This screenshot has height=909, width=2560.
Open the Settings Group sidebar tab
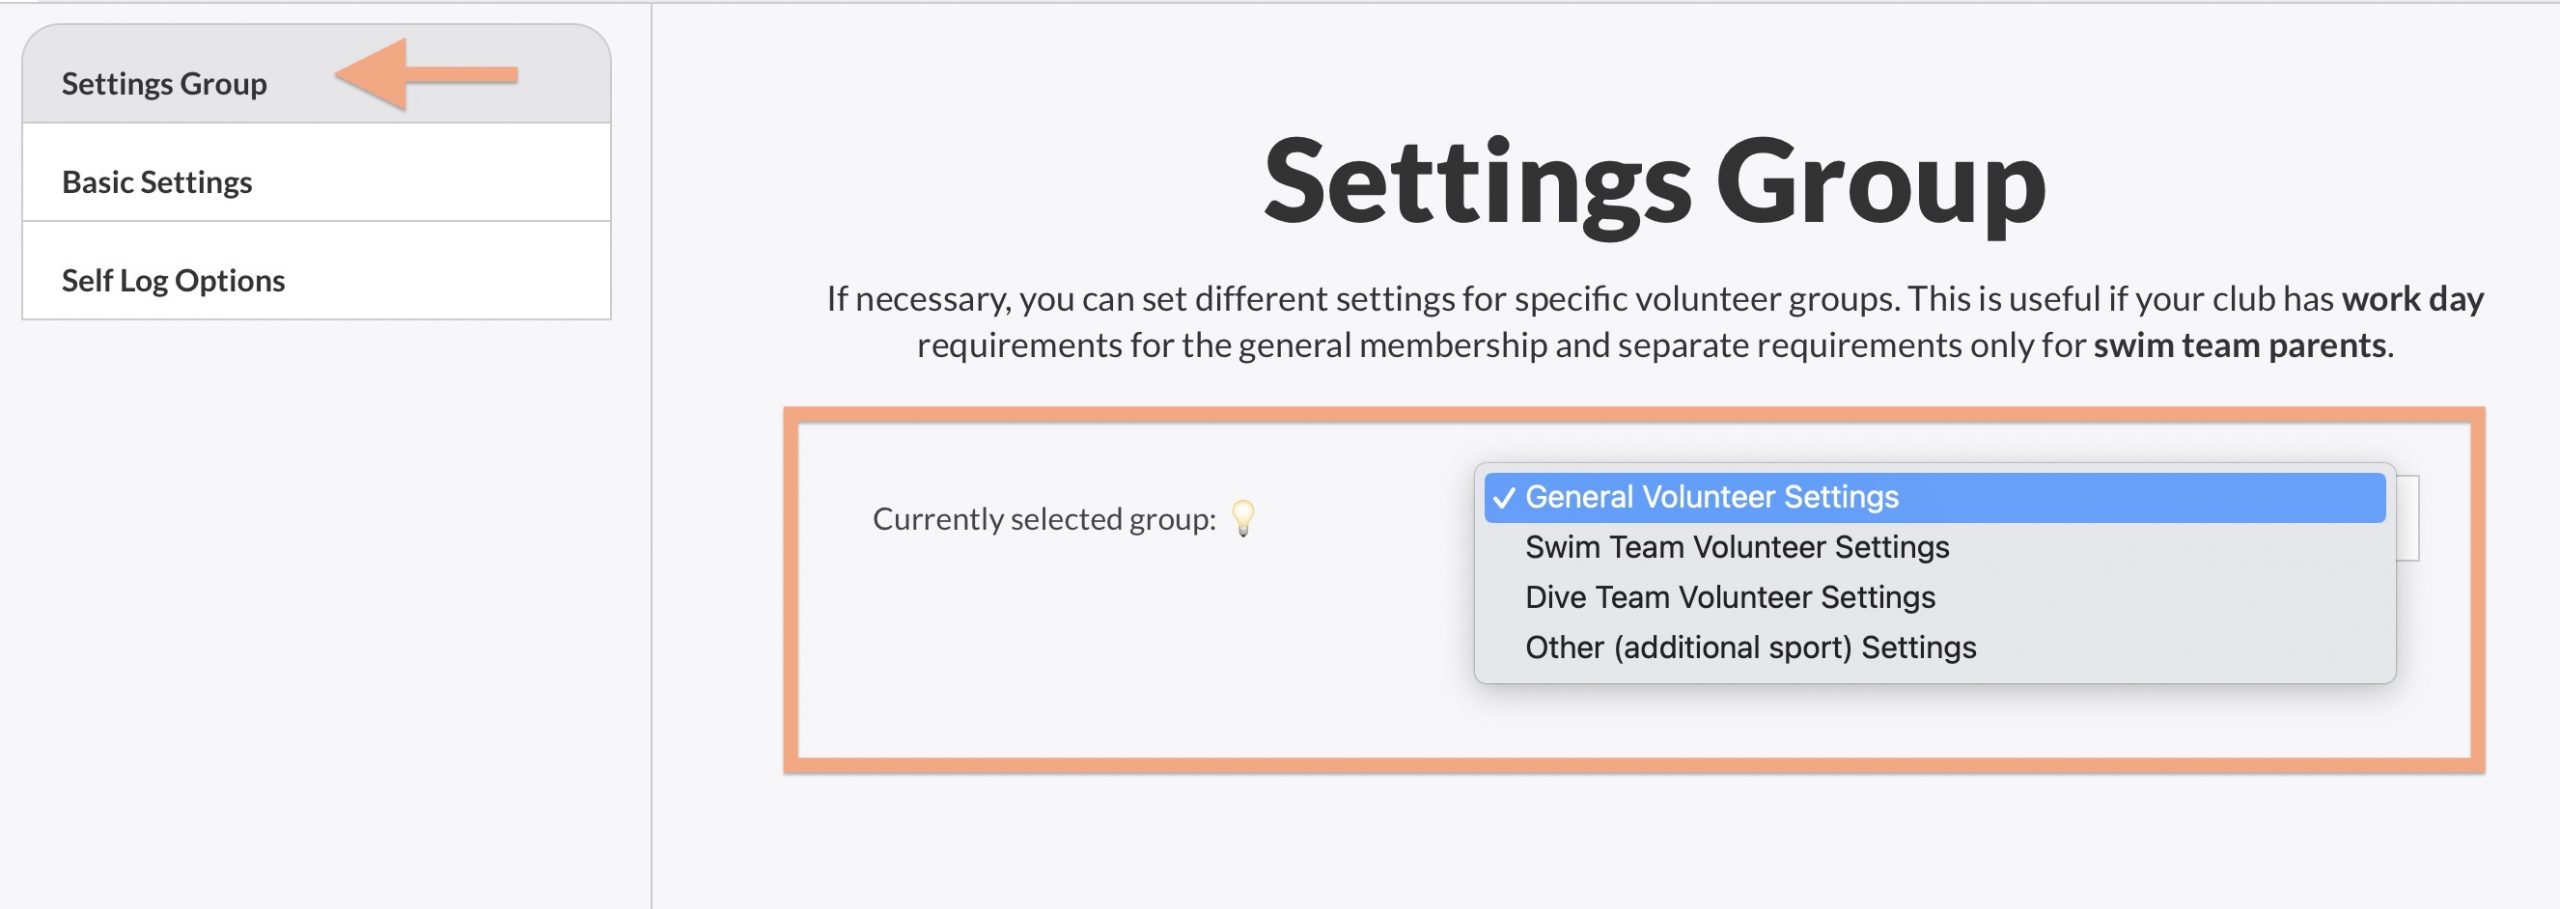tap(164, 84)
